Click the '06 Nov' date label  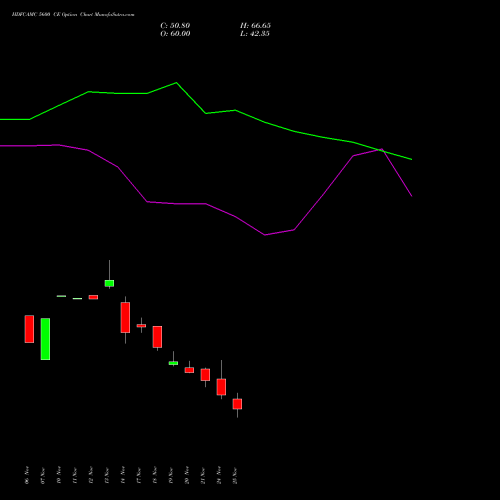[x=27, y=475]
